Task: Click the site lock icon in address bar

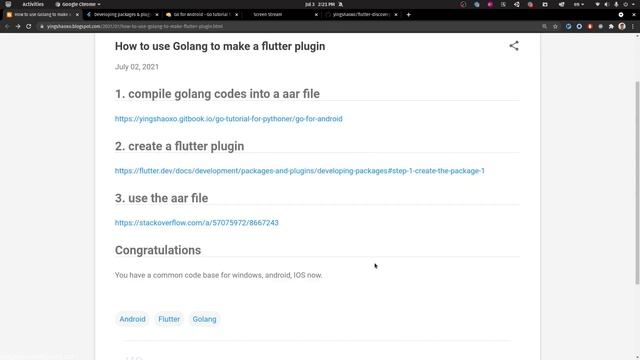Action: tap(42, 26)
